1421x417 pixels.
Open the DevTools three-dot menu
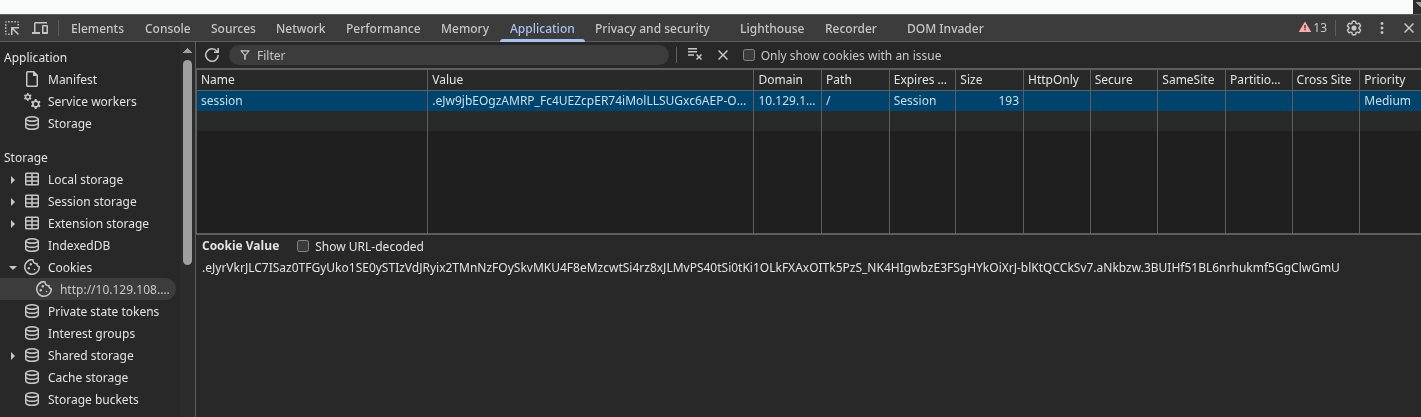coord(1382,28)
